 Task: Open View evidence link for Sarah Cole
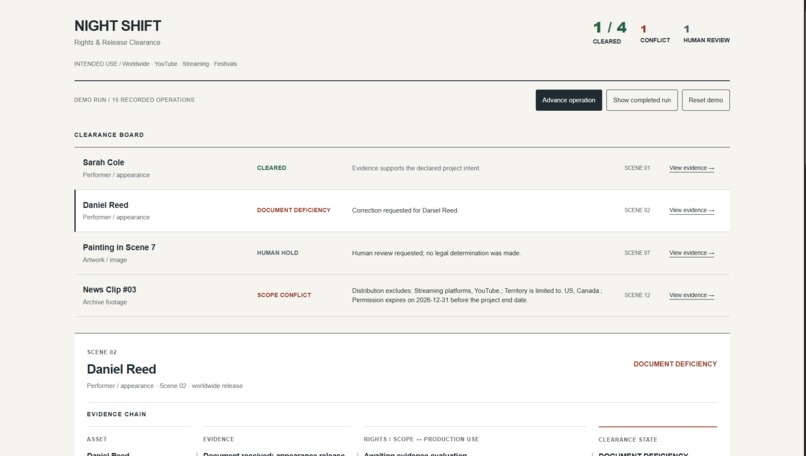691,168
